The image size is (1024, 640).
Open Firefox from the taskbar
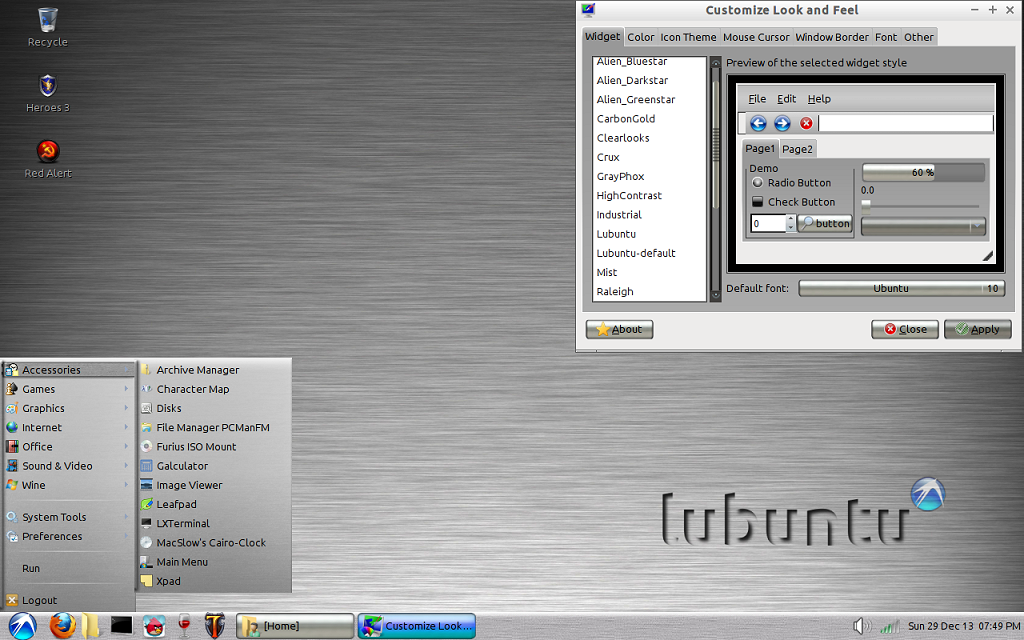63,626
